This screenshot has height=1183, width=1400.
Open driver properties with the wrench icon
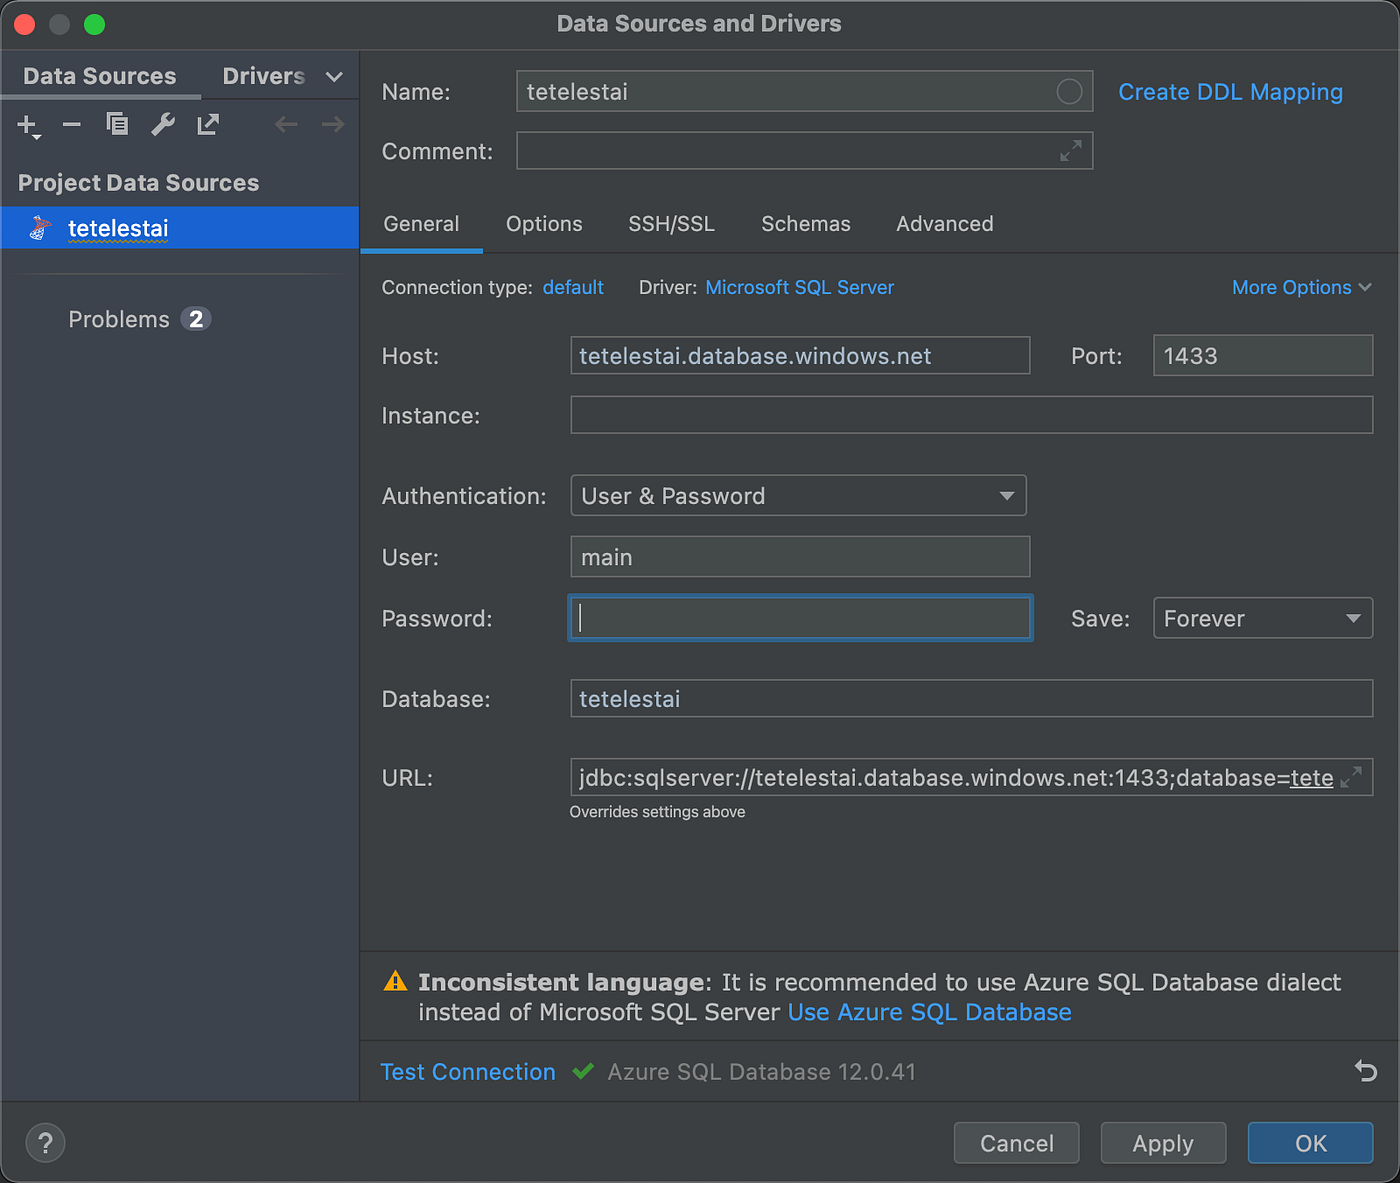pos(162,124)
